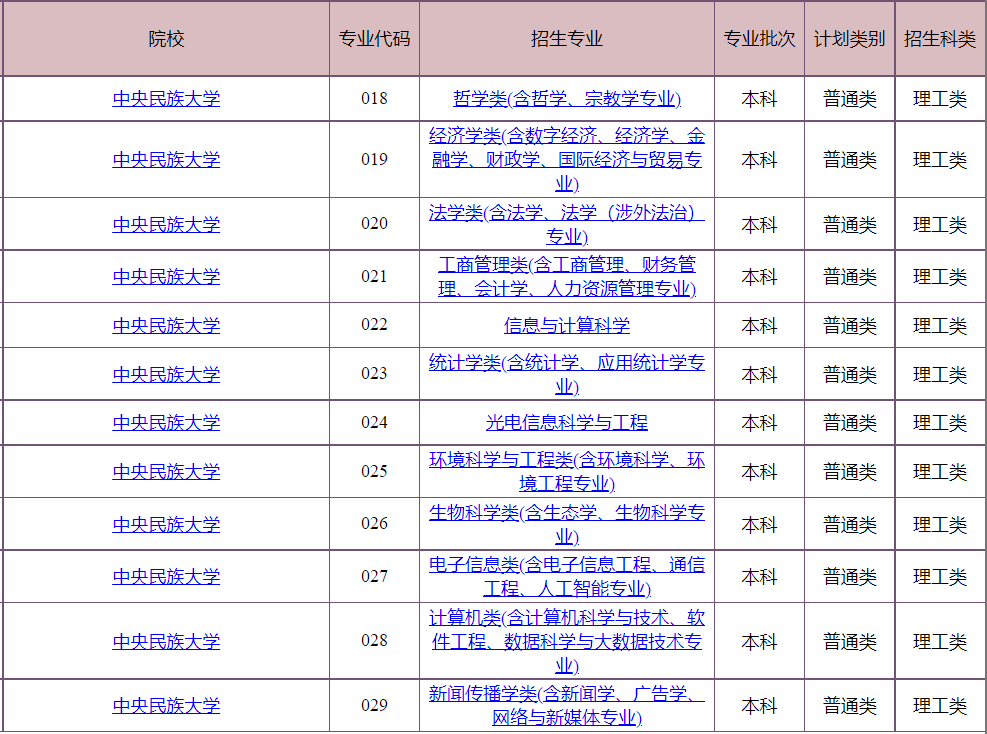Open 中央民族大学 link in row 019
The image size is (987, 734).
coord(166,160)
